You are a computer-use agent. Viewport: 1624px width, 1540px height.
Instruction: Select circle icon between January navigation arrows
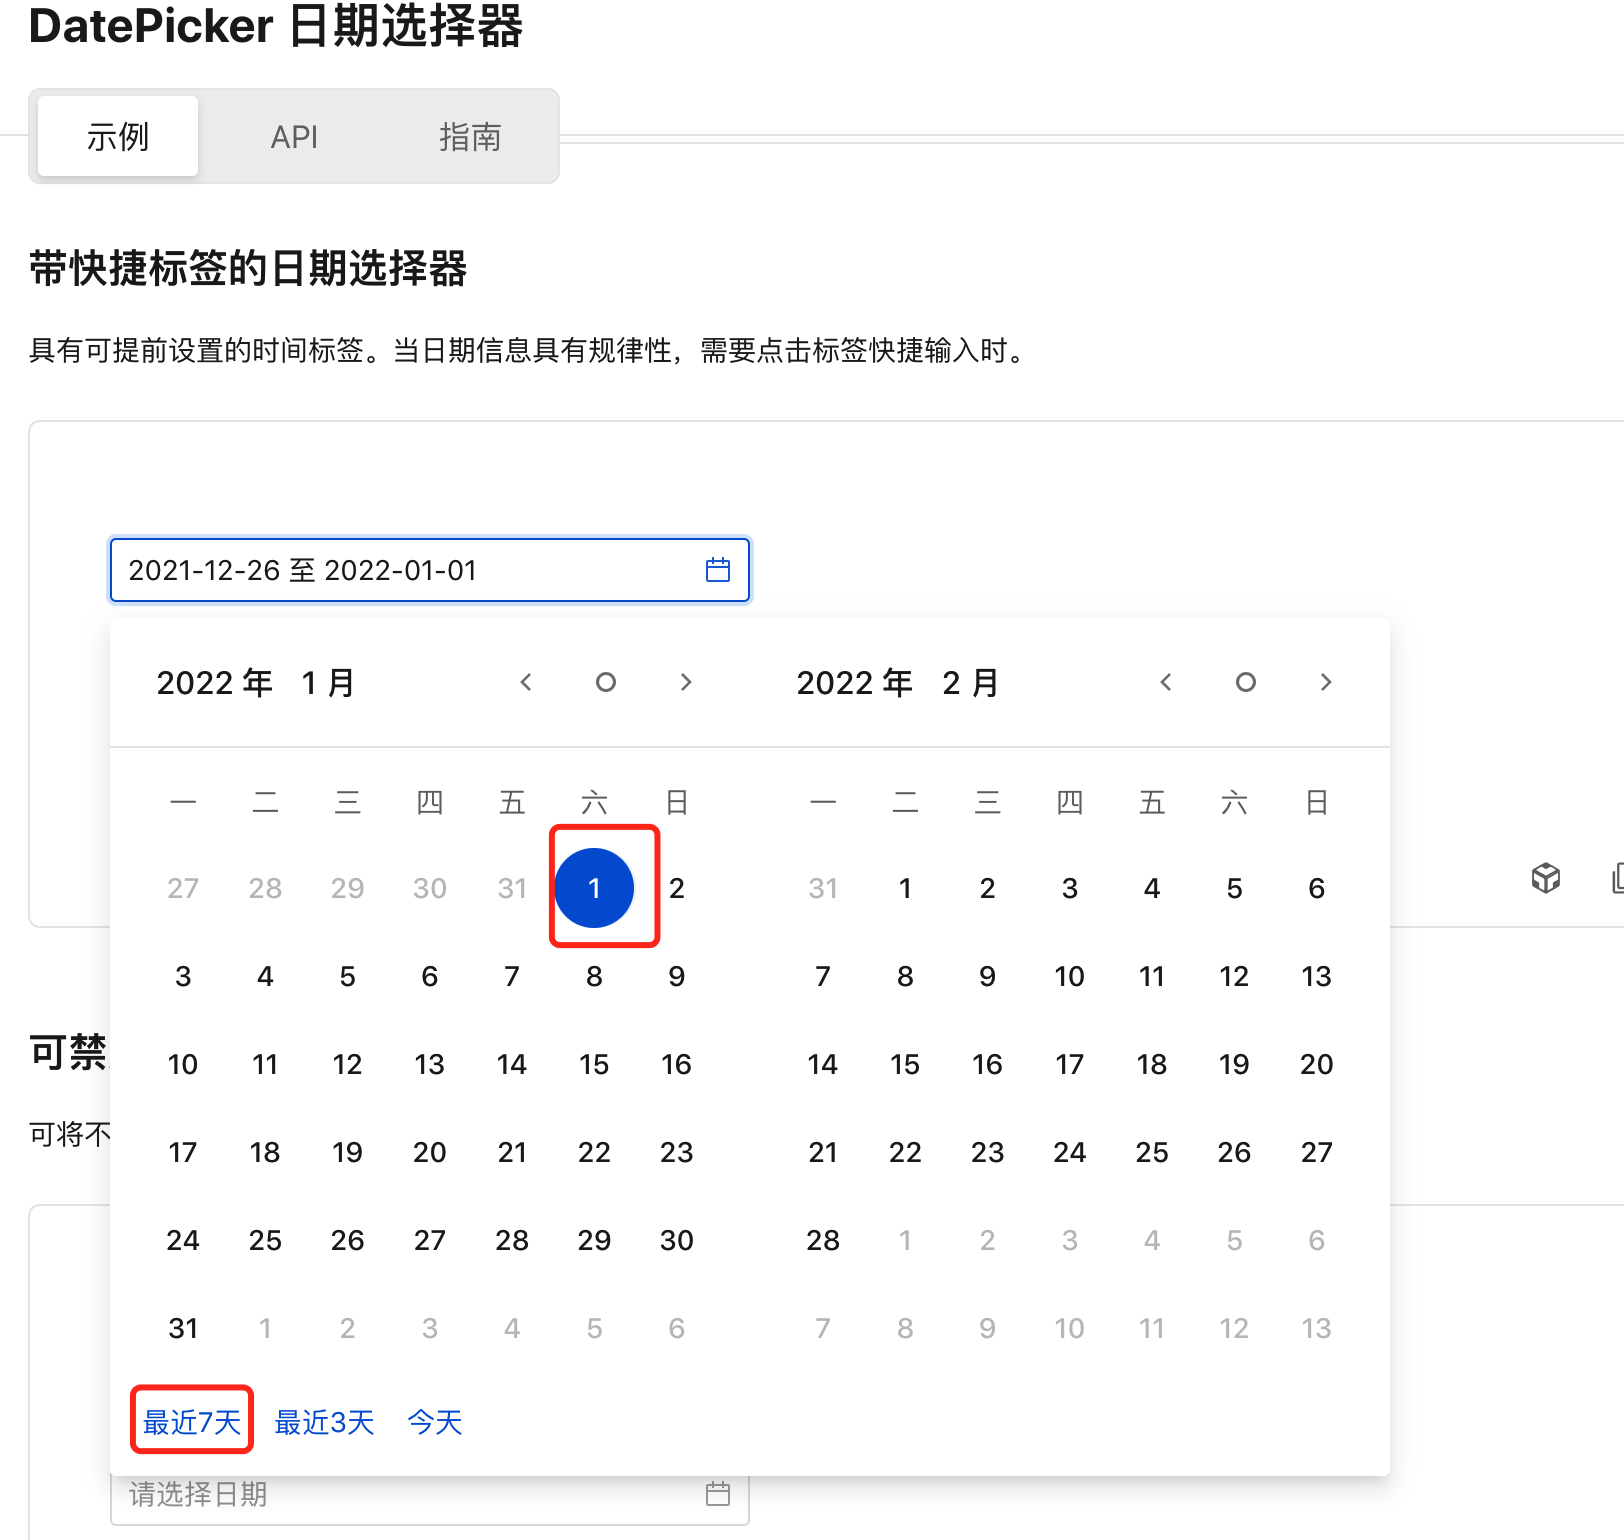[606, 682]
